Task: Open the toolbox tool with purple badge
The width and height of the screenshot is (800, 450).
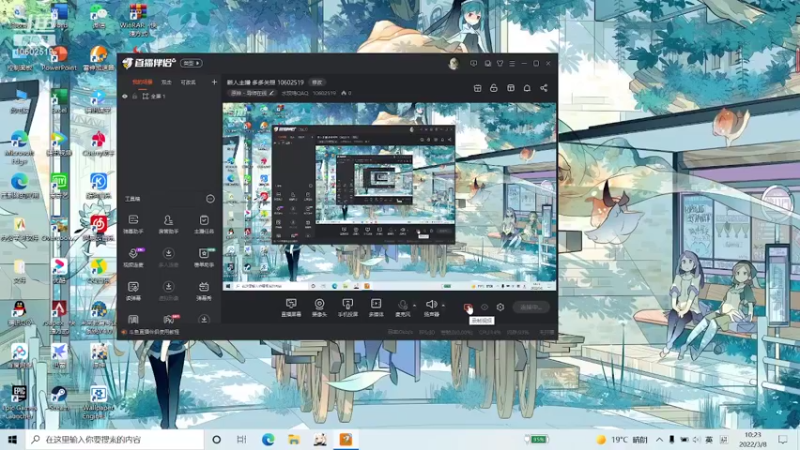Action: pyautogui.click(x=134, y=258)
